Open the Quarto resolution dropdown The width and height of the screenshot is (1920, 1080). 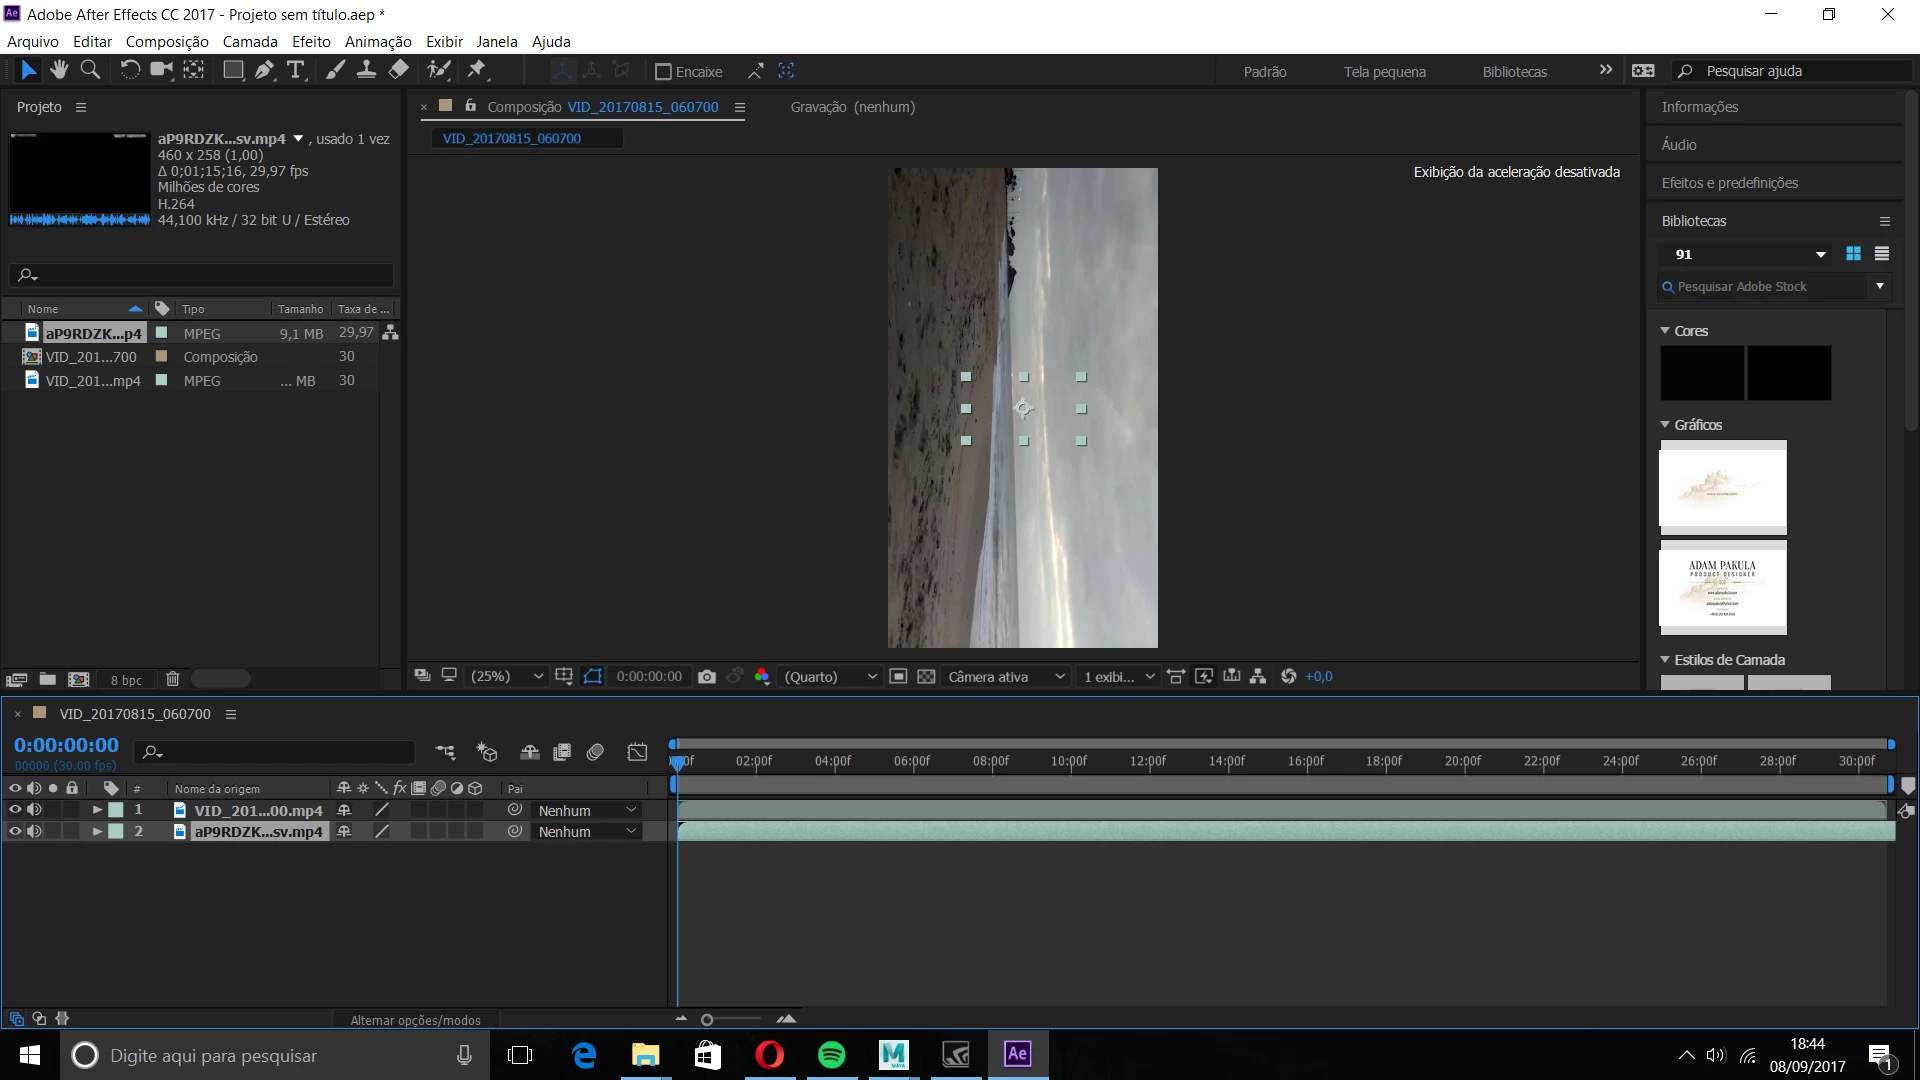click(x=830, y=677)
